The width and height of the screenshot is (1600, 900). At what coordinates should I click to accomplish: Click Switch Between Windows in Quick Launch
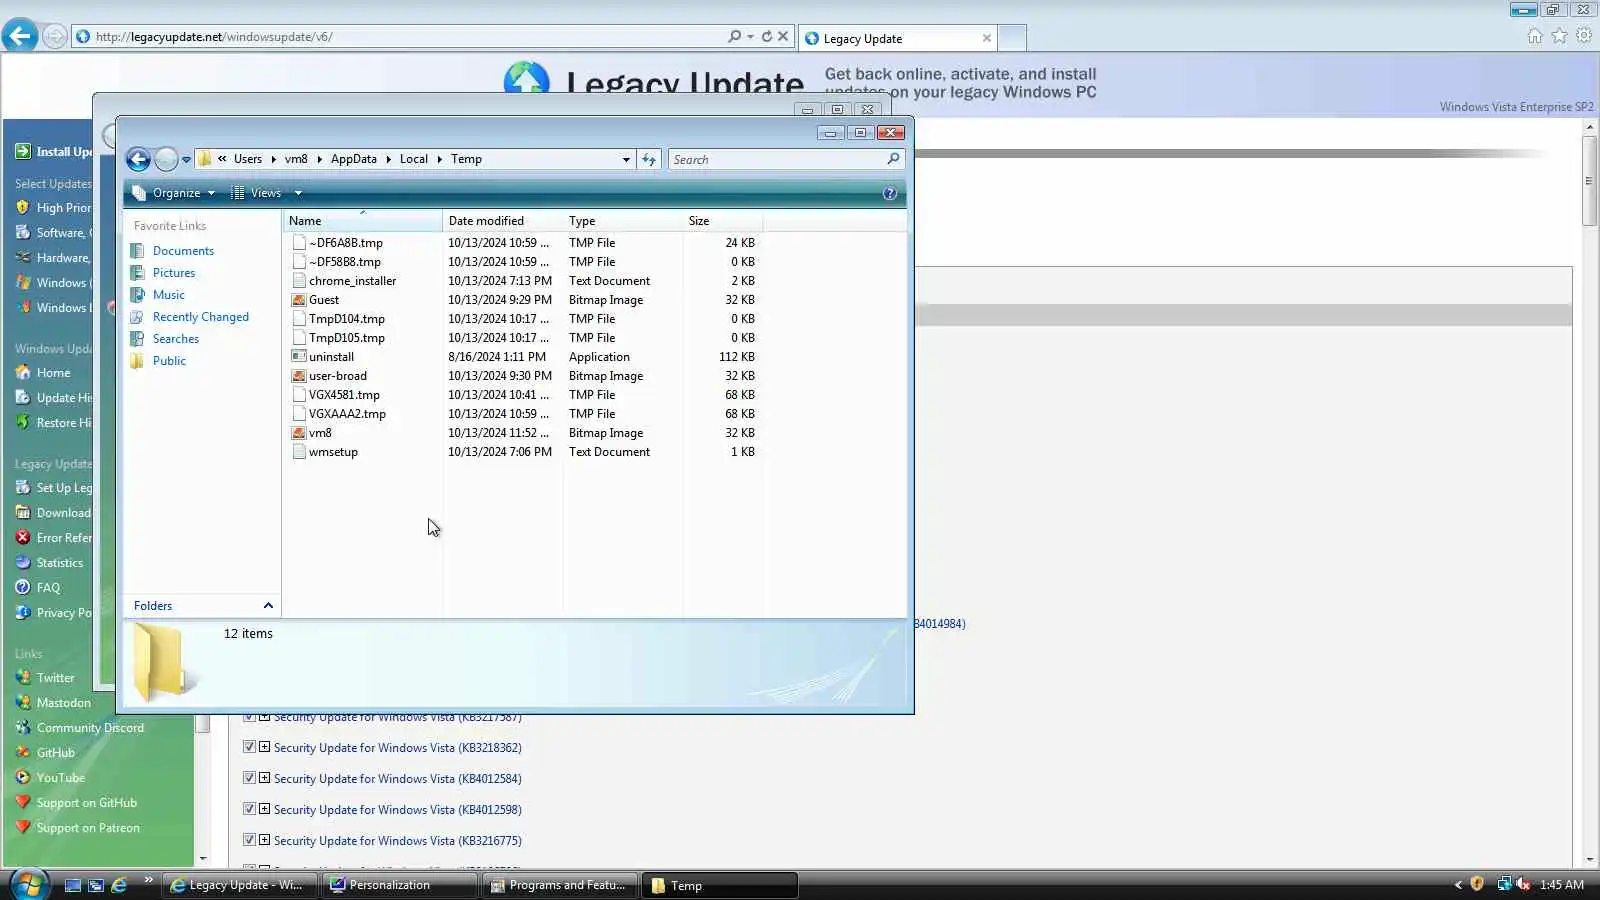coord(96,885)
